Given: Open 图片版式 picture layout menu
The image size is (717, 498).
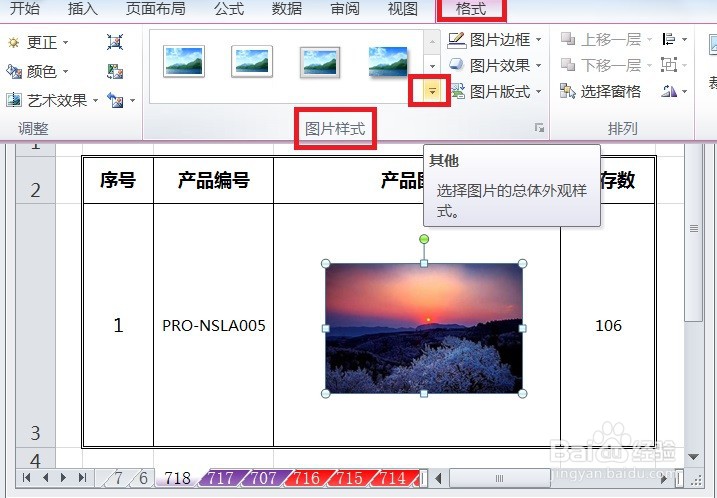Looking at the screenshot, I should 496,91.
